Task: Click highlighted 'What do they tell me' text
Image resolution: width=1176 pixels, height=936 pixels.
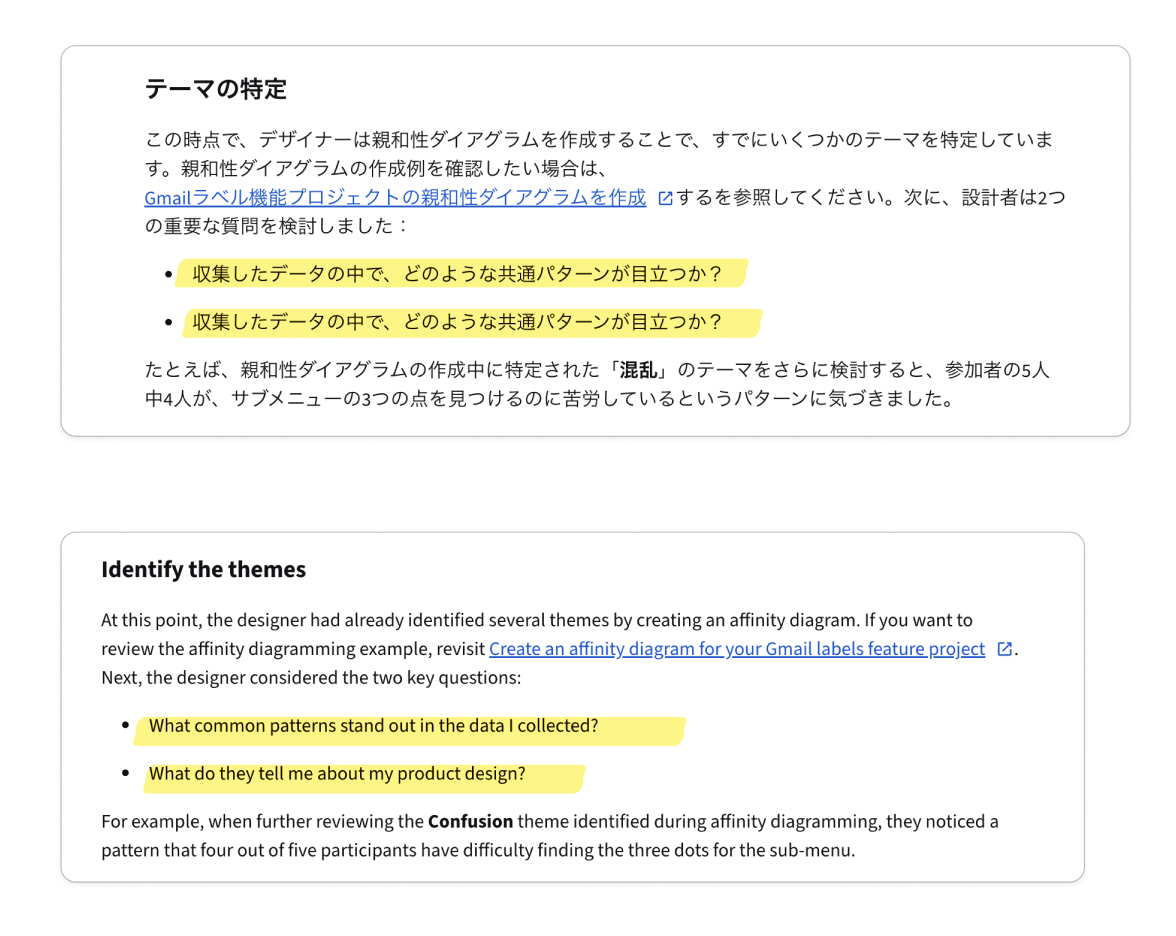Action: pyautogui.click(x=337, y=774)
